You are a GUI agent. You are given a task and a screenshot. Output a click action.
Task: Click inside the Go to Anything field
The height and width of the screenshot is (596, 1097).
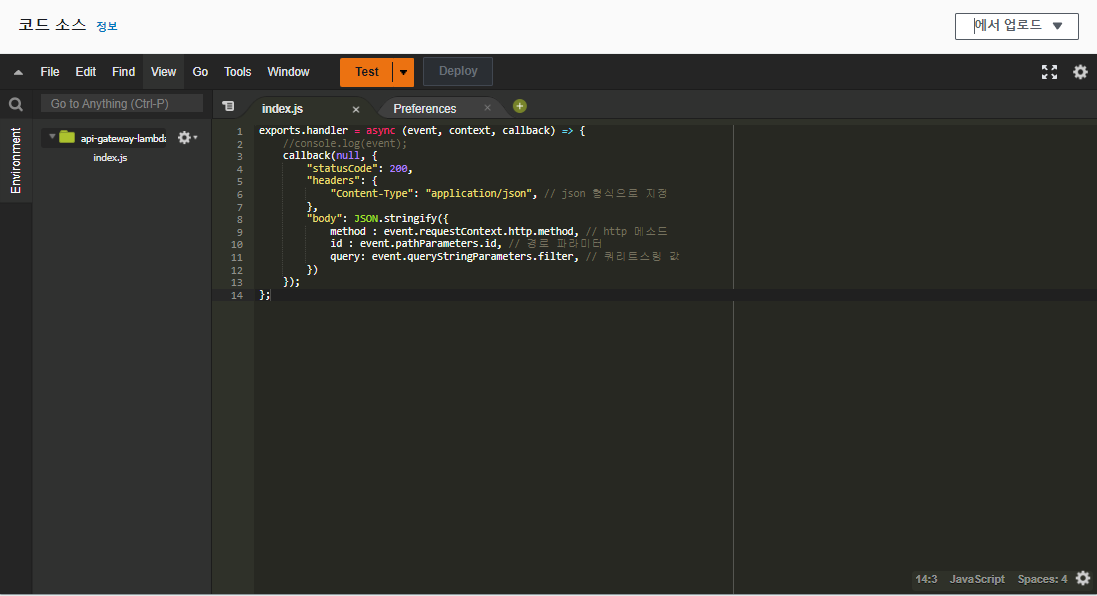(x=120, y=103)
